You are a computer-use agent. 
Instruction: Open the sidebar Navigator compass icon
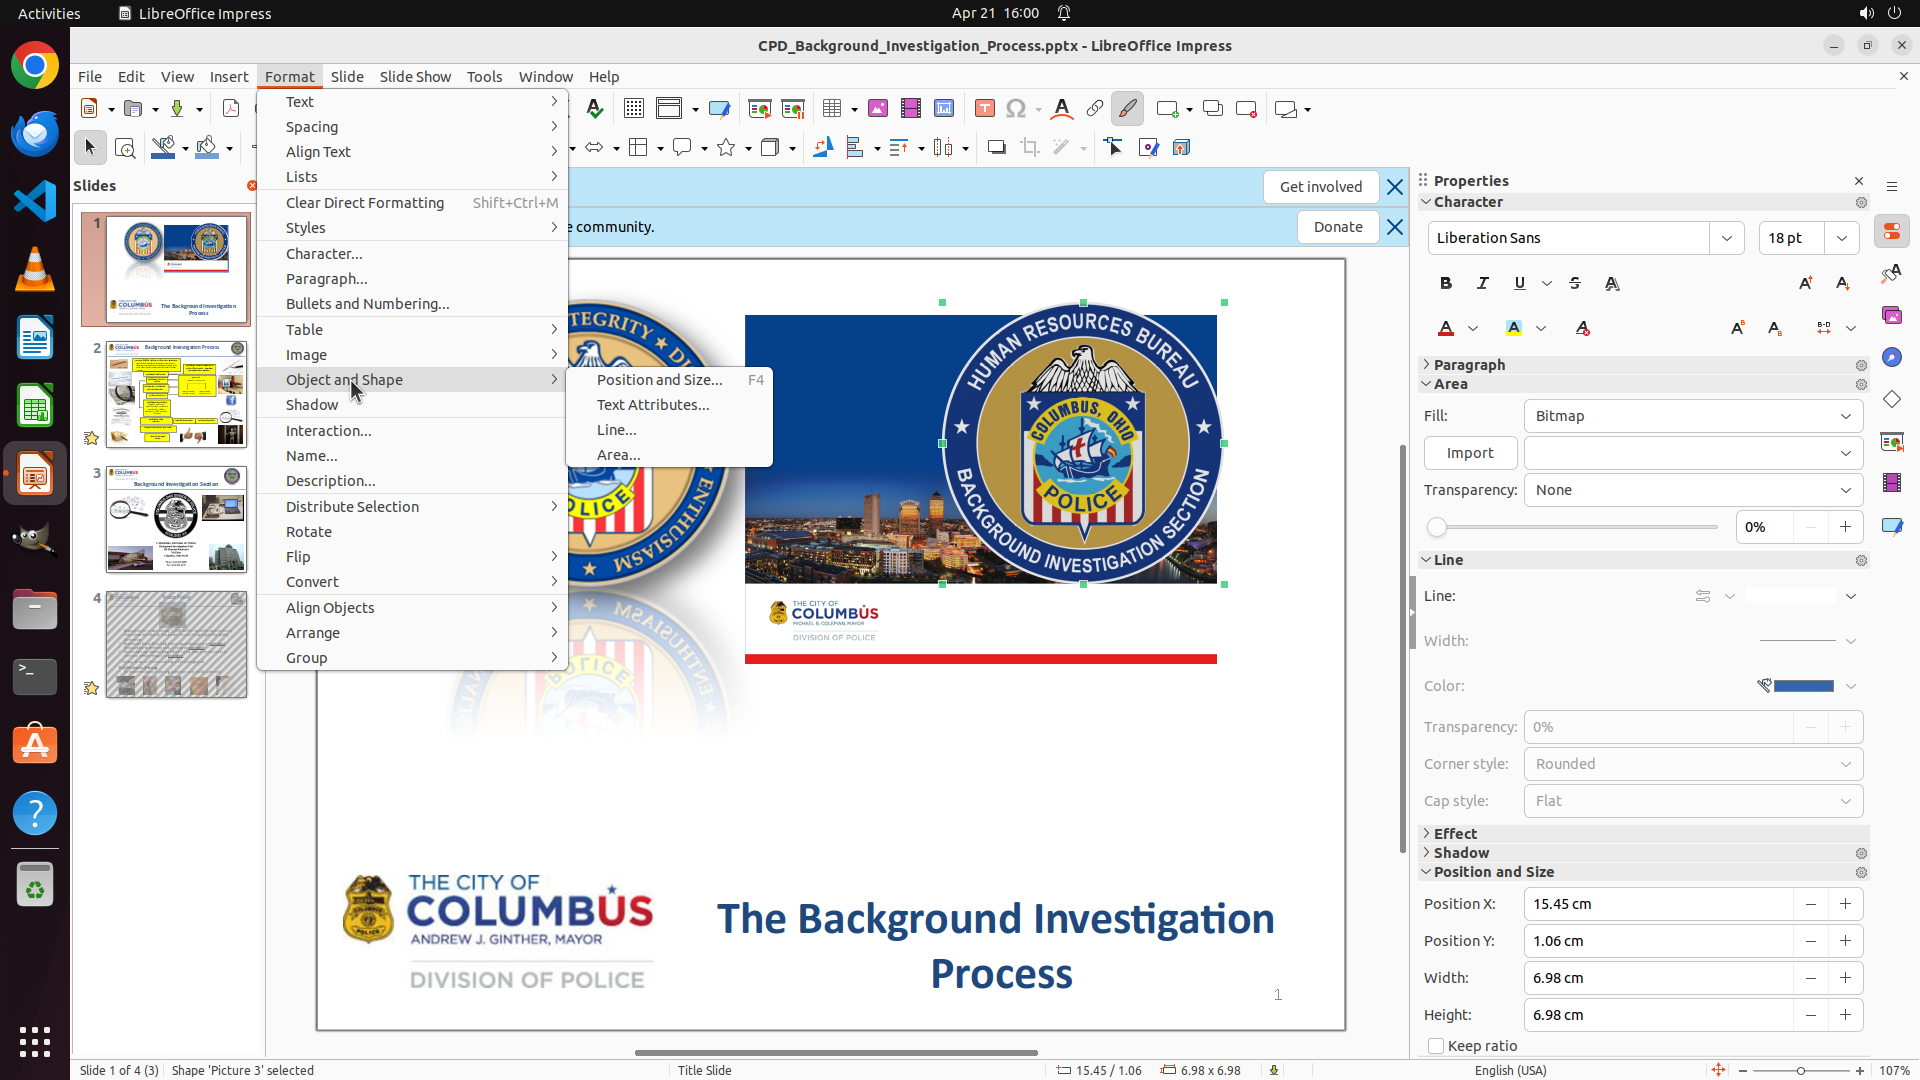1892,357
